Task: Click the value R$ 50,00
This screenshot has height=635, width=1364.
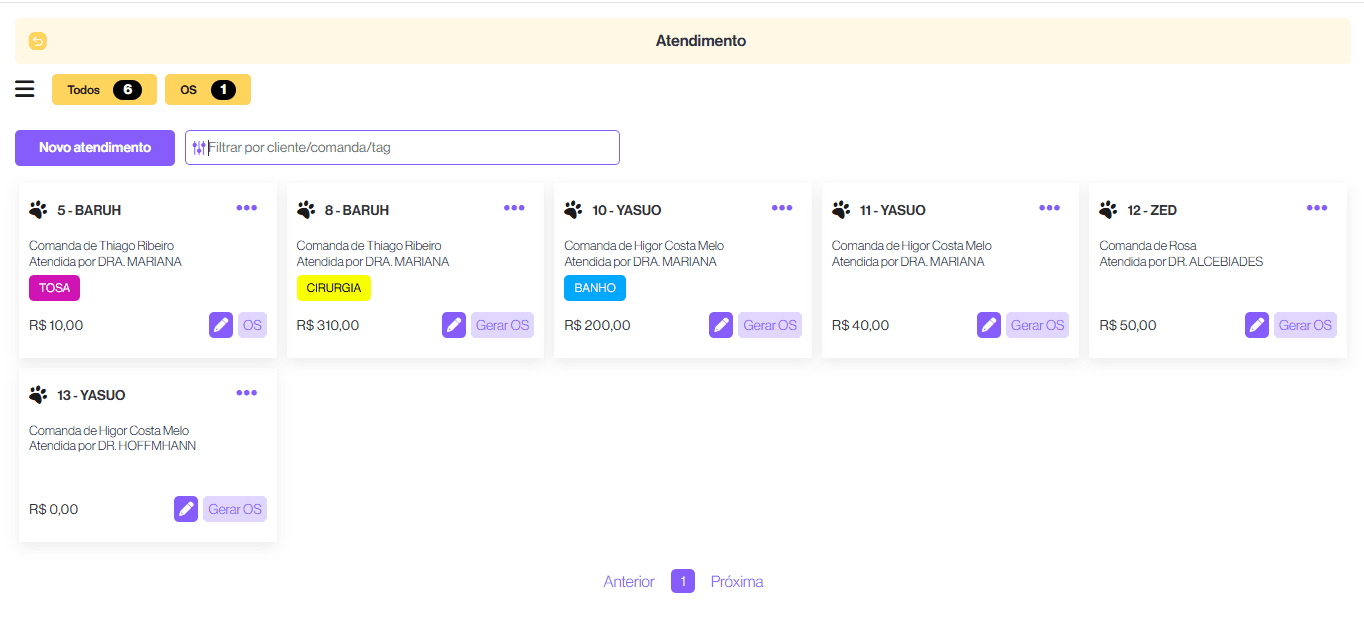Action: point(1128,325)
